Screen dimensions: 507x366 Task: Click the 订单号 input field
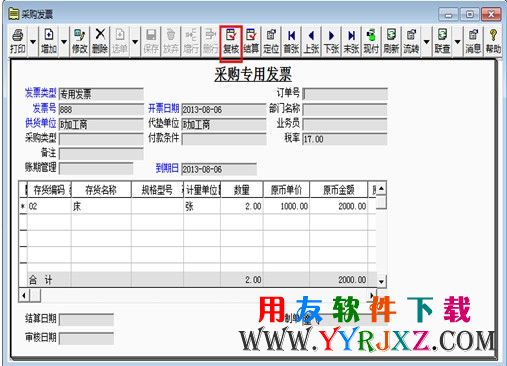[x=345, y=94]
